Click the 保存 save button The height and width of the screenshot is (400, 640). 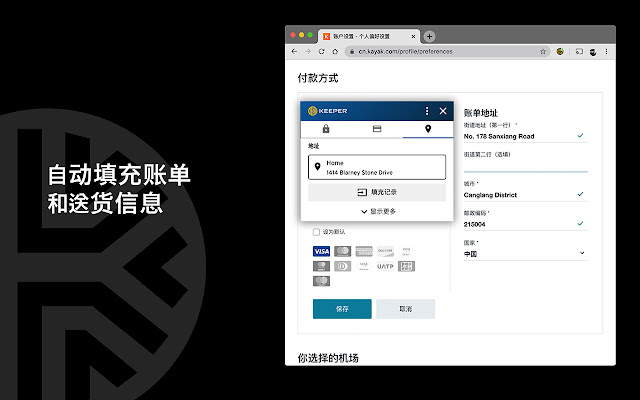342,309
